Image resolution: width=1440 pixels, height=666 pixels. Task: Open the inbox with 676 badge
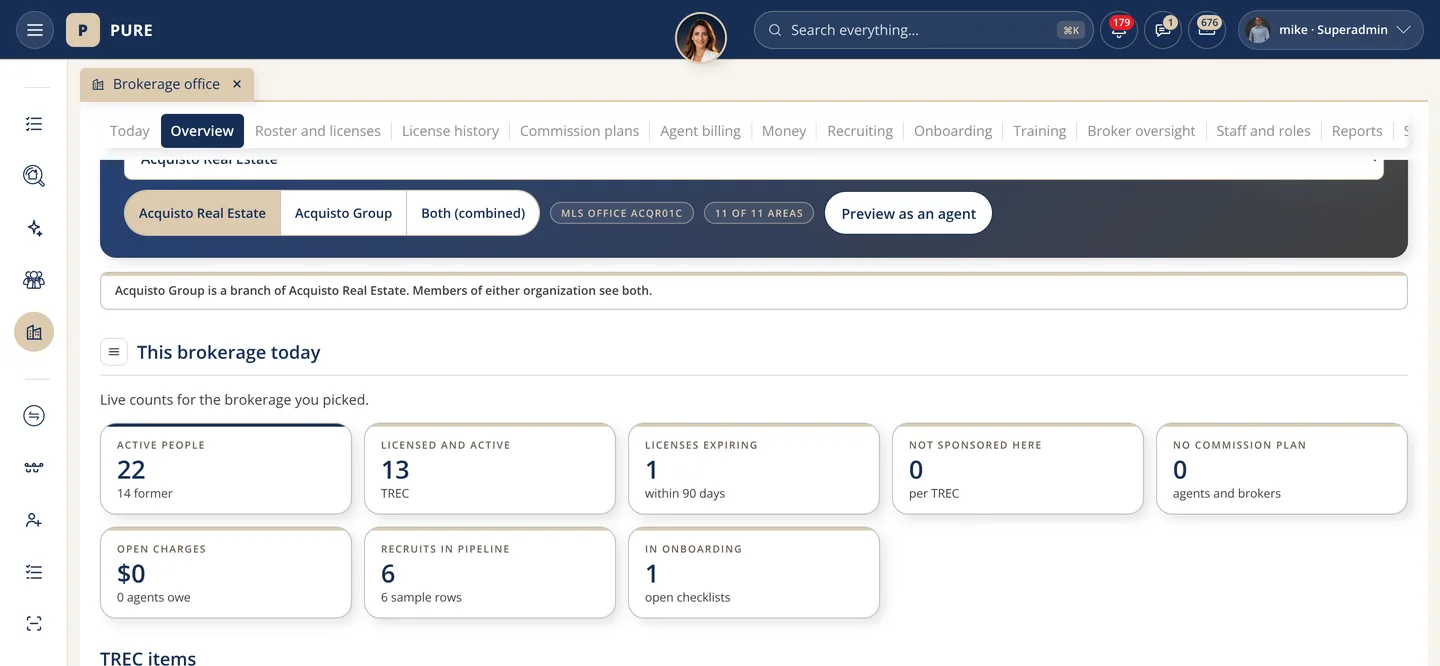(x=1207, y=30)
